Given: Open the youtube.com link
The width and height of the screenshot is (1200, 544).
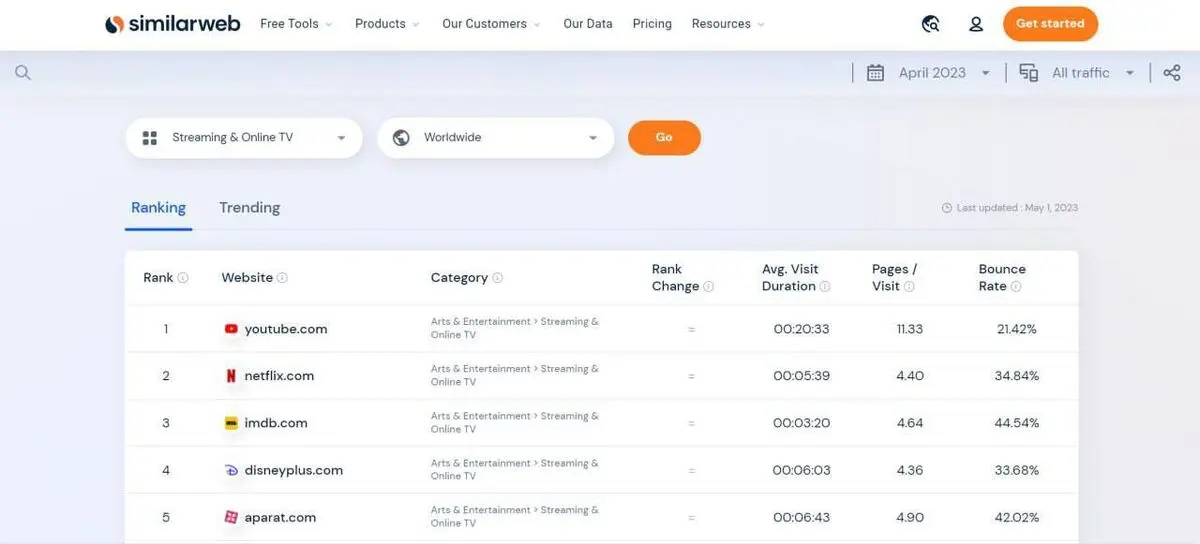Looking at the screenshot, I should tap(286, 329).
